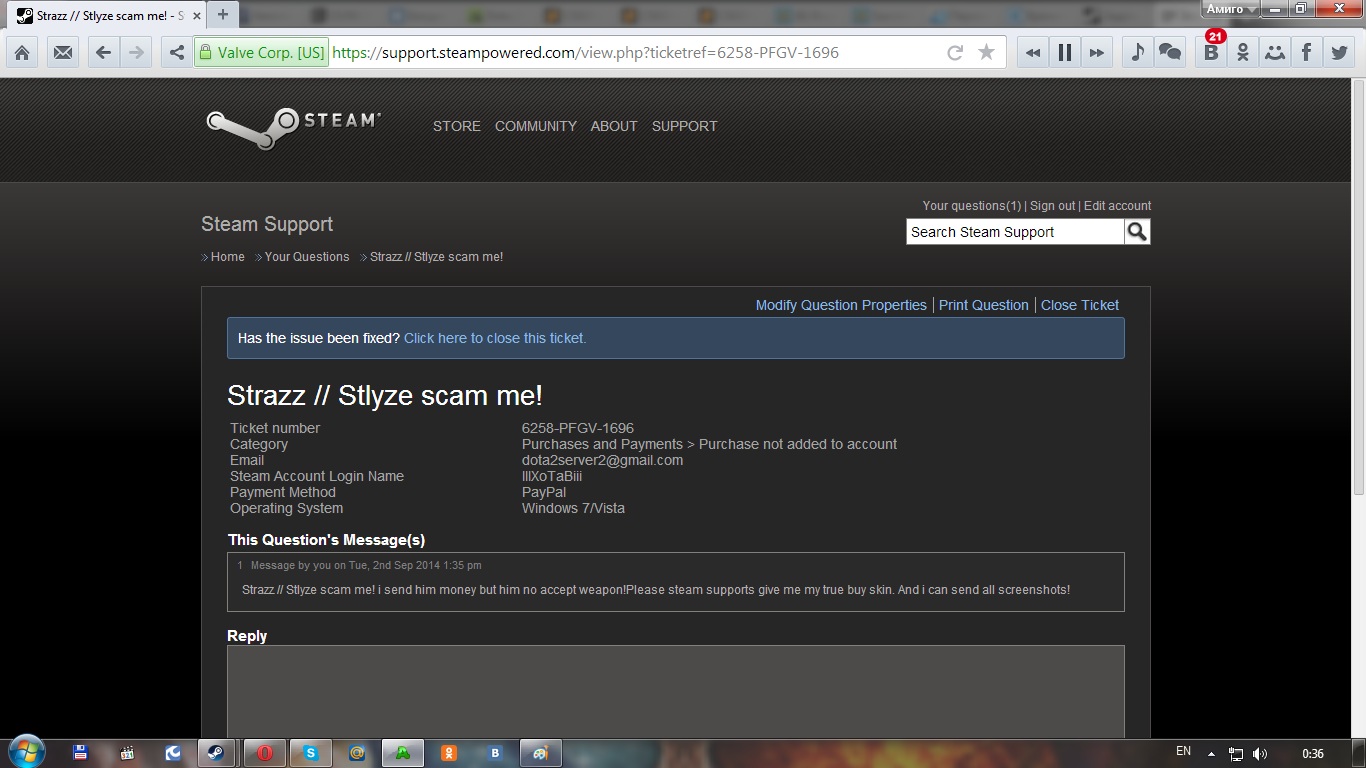Open the Mail.ru Agent @ taskbar icon
The height and width of the screenshot is (768, 1366).
pyautogui.click(x=357, y=753)
